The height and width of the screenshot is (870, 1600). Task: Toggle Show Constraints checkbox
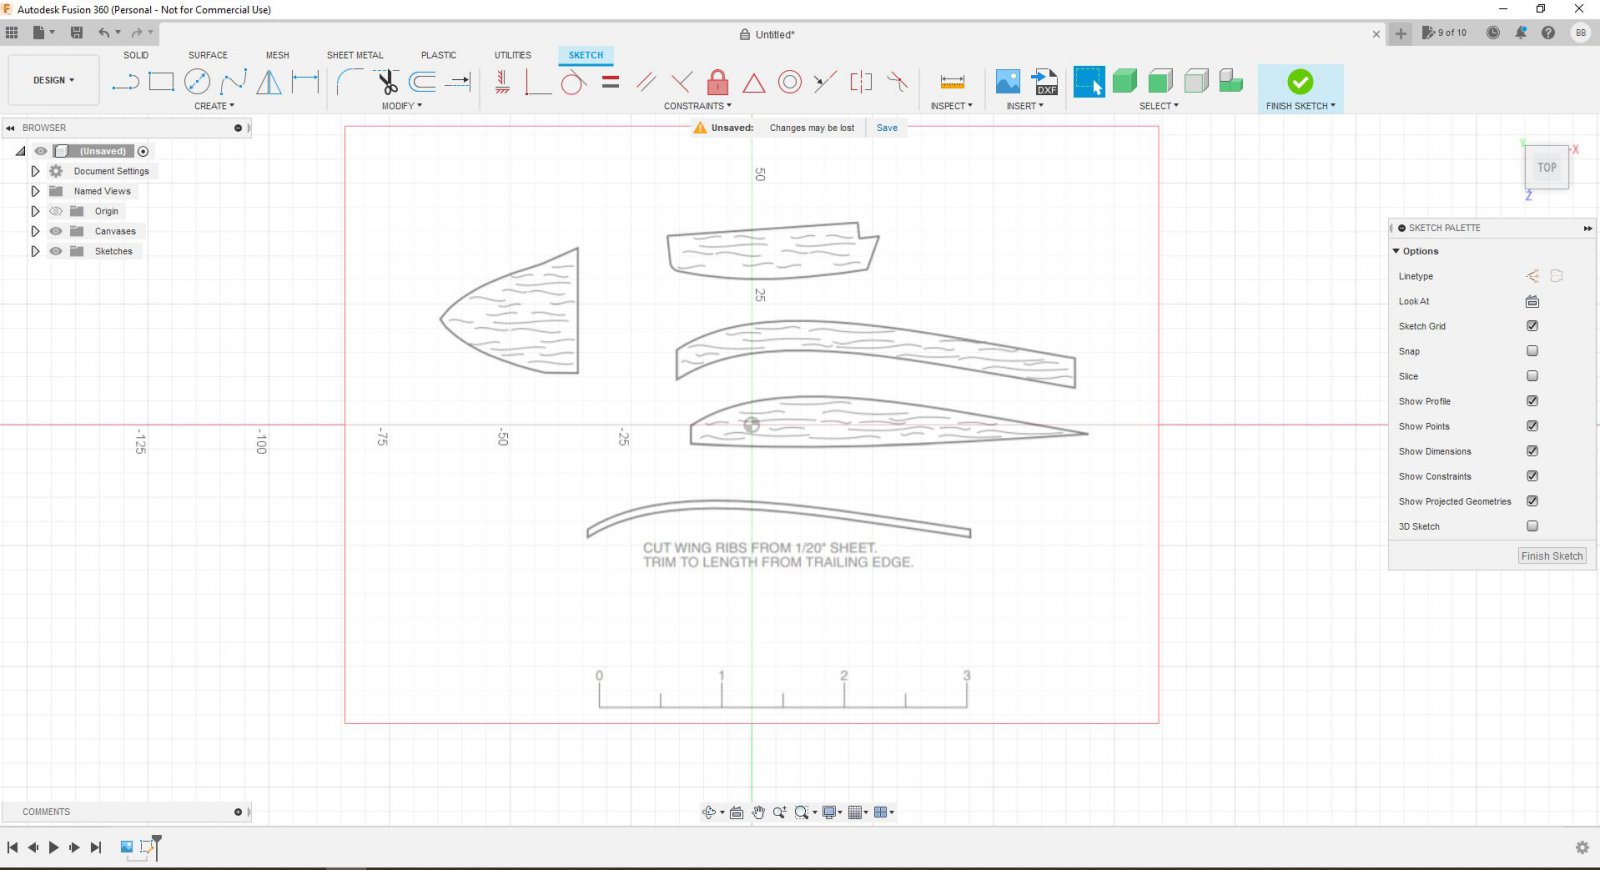(1532, 476)
